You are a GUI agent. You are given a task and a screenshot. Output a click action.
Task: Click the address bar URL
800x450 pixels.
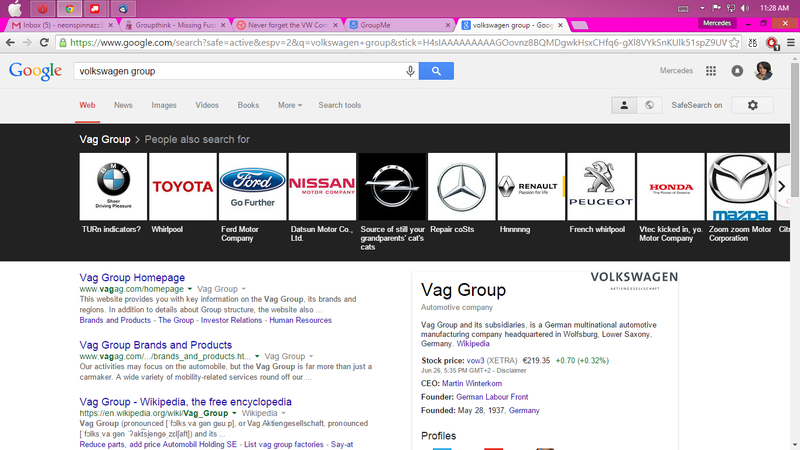tap(398, 43)
